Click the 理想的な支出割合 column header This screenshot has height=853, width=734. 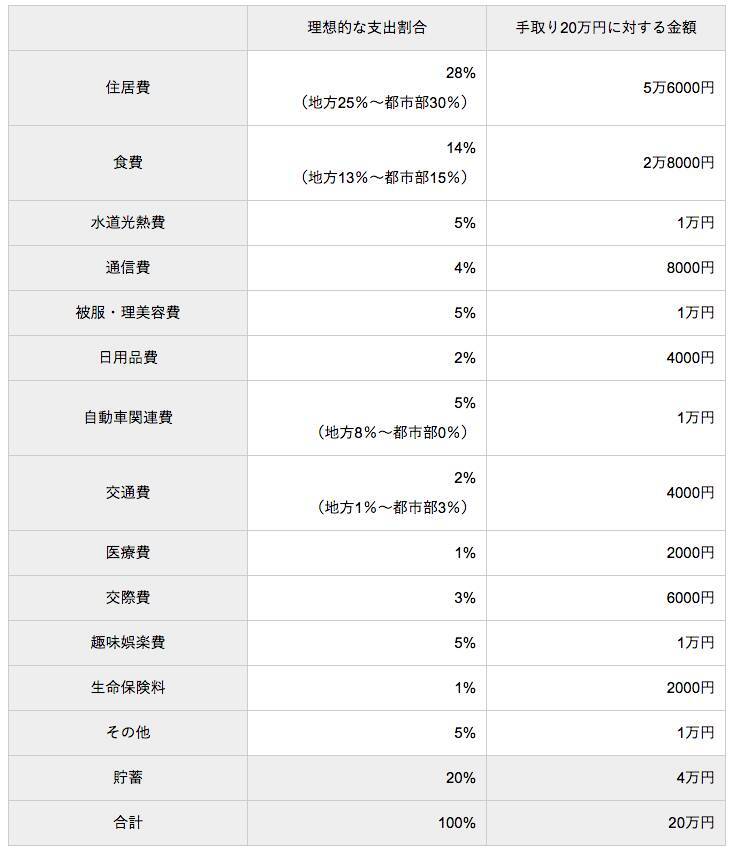pos(366,28)
